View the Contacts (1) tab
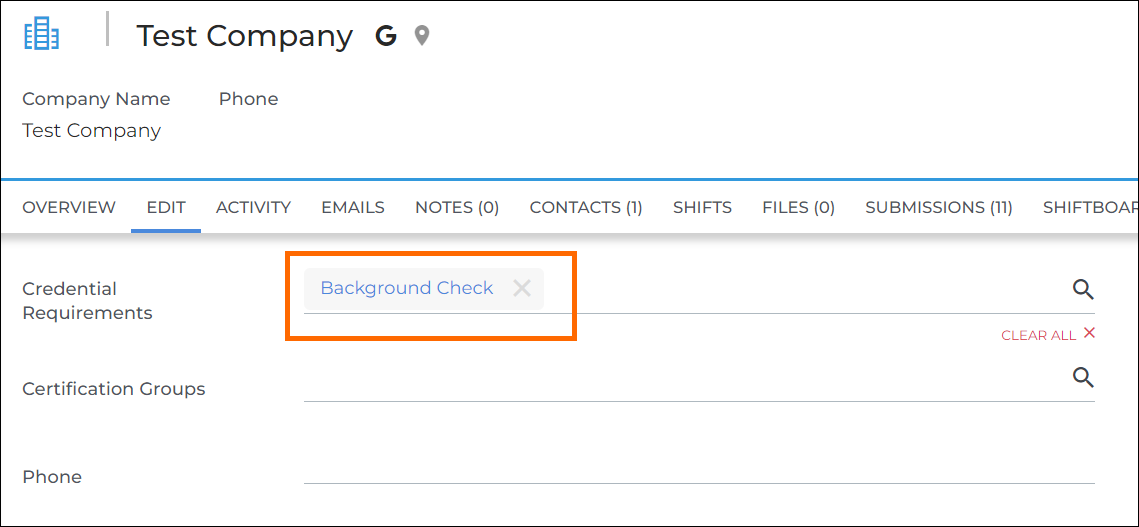Viewport: 1139px width, 527px height. tap(586, 208)
